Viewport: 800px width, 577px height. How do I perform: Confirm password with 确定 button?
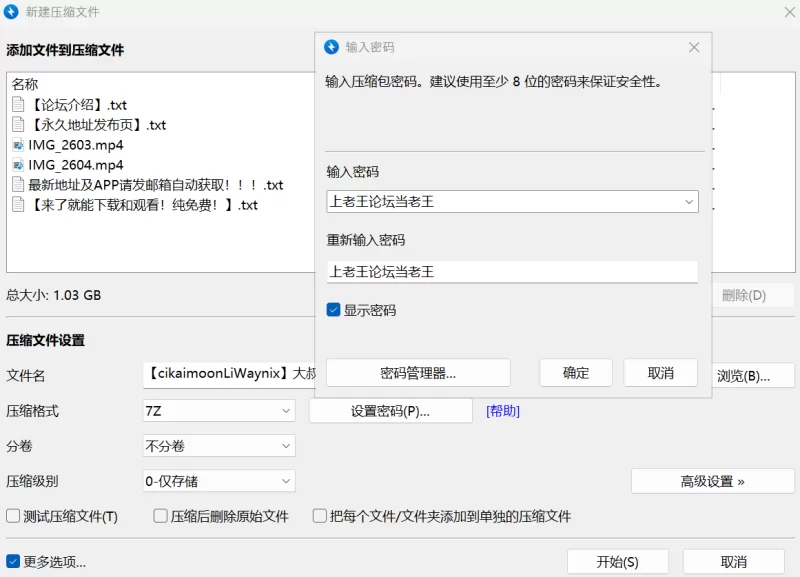[x=576, y=373]
